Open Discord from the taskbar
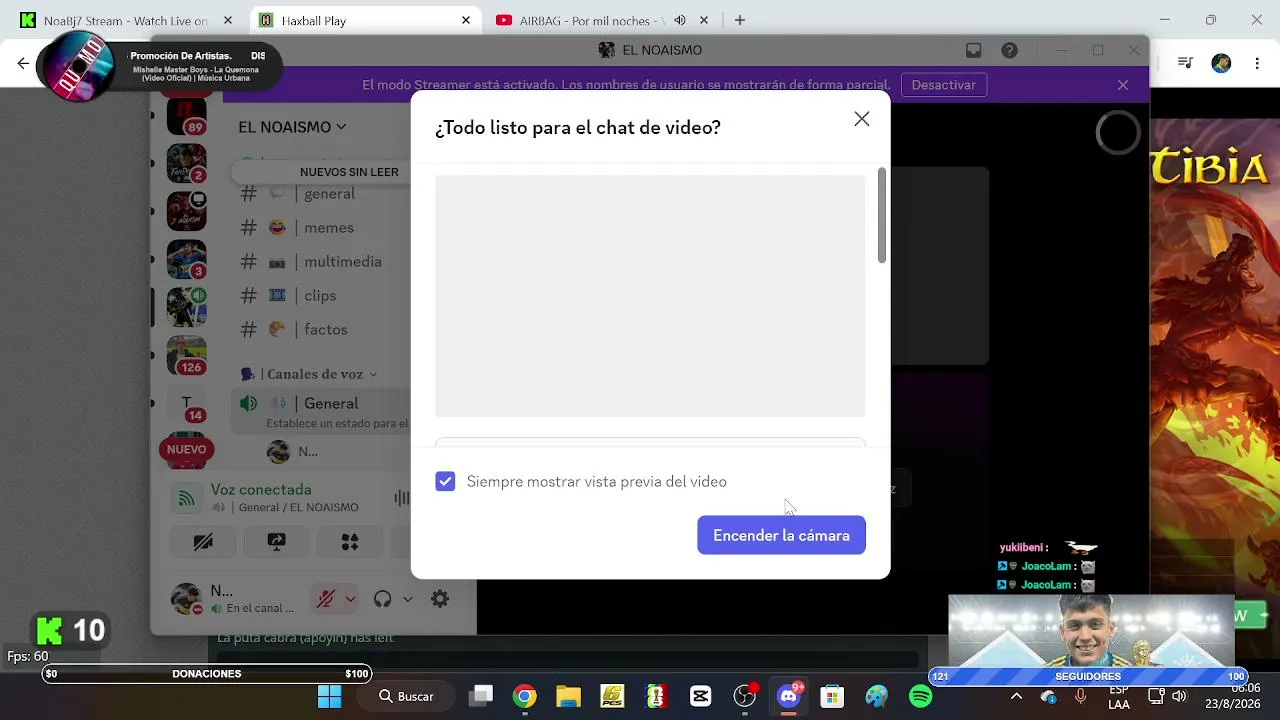This screenshot has width=1280, height=720. [789, 696]
